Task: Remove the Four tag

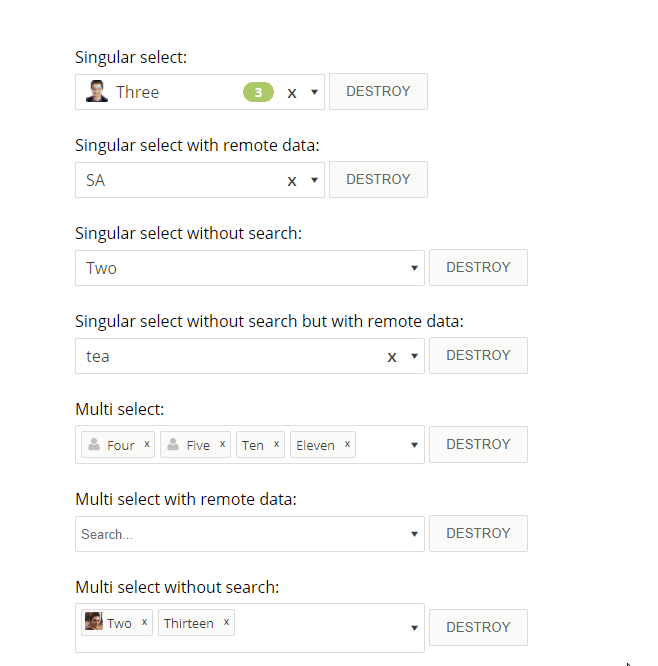Action: (147, 444)
